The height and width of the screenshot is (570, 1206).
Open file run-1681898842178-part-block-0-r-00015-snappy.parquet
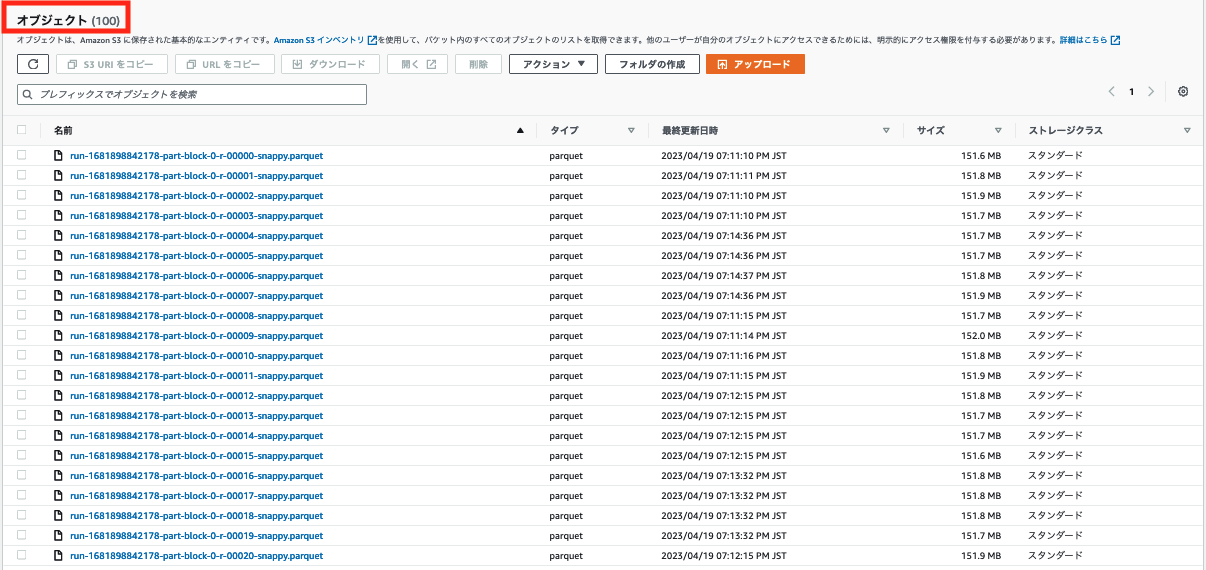point(196,456)
